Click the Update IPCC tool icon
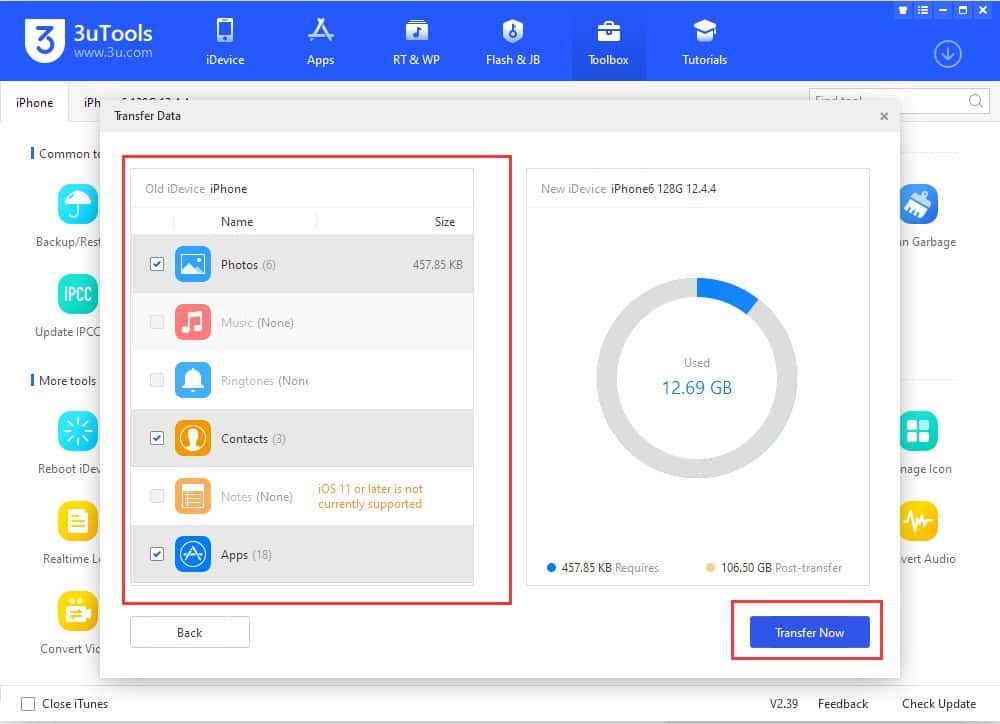 [75, 295]
